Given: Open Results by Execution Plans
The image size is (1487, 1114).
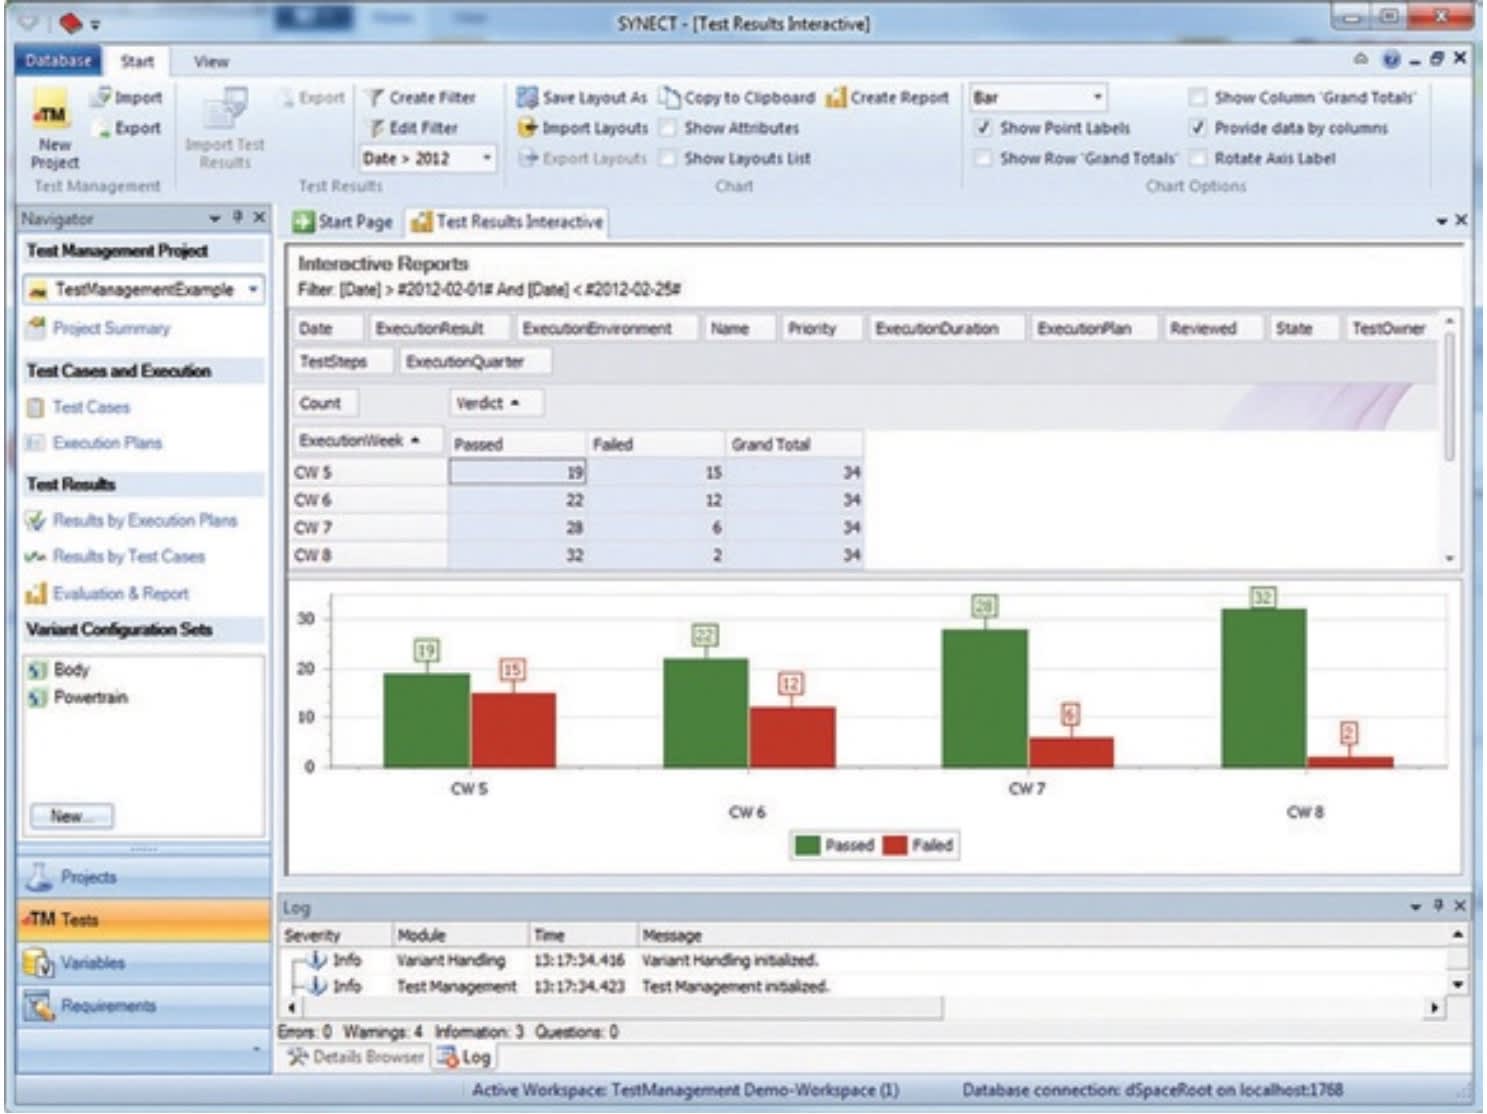Looking at the screenshot, I should [145, 520].
